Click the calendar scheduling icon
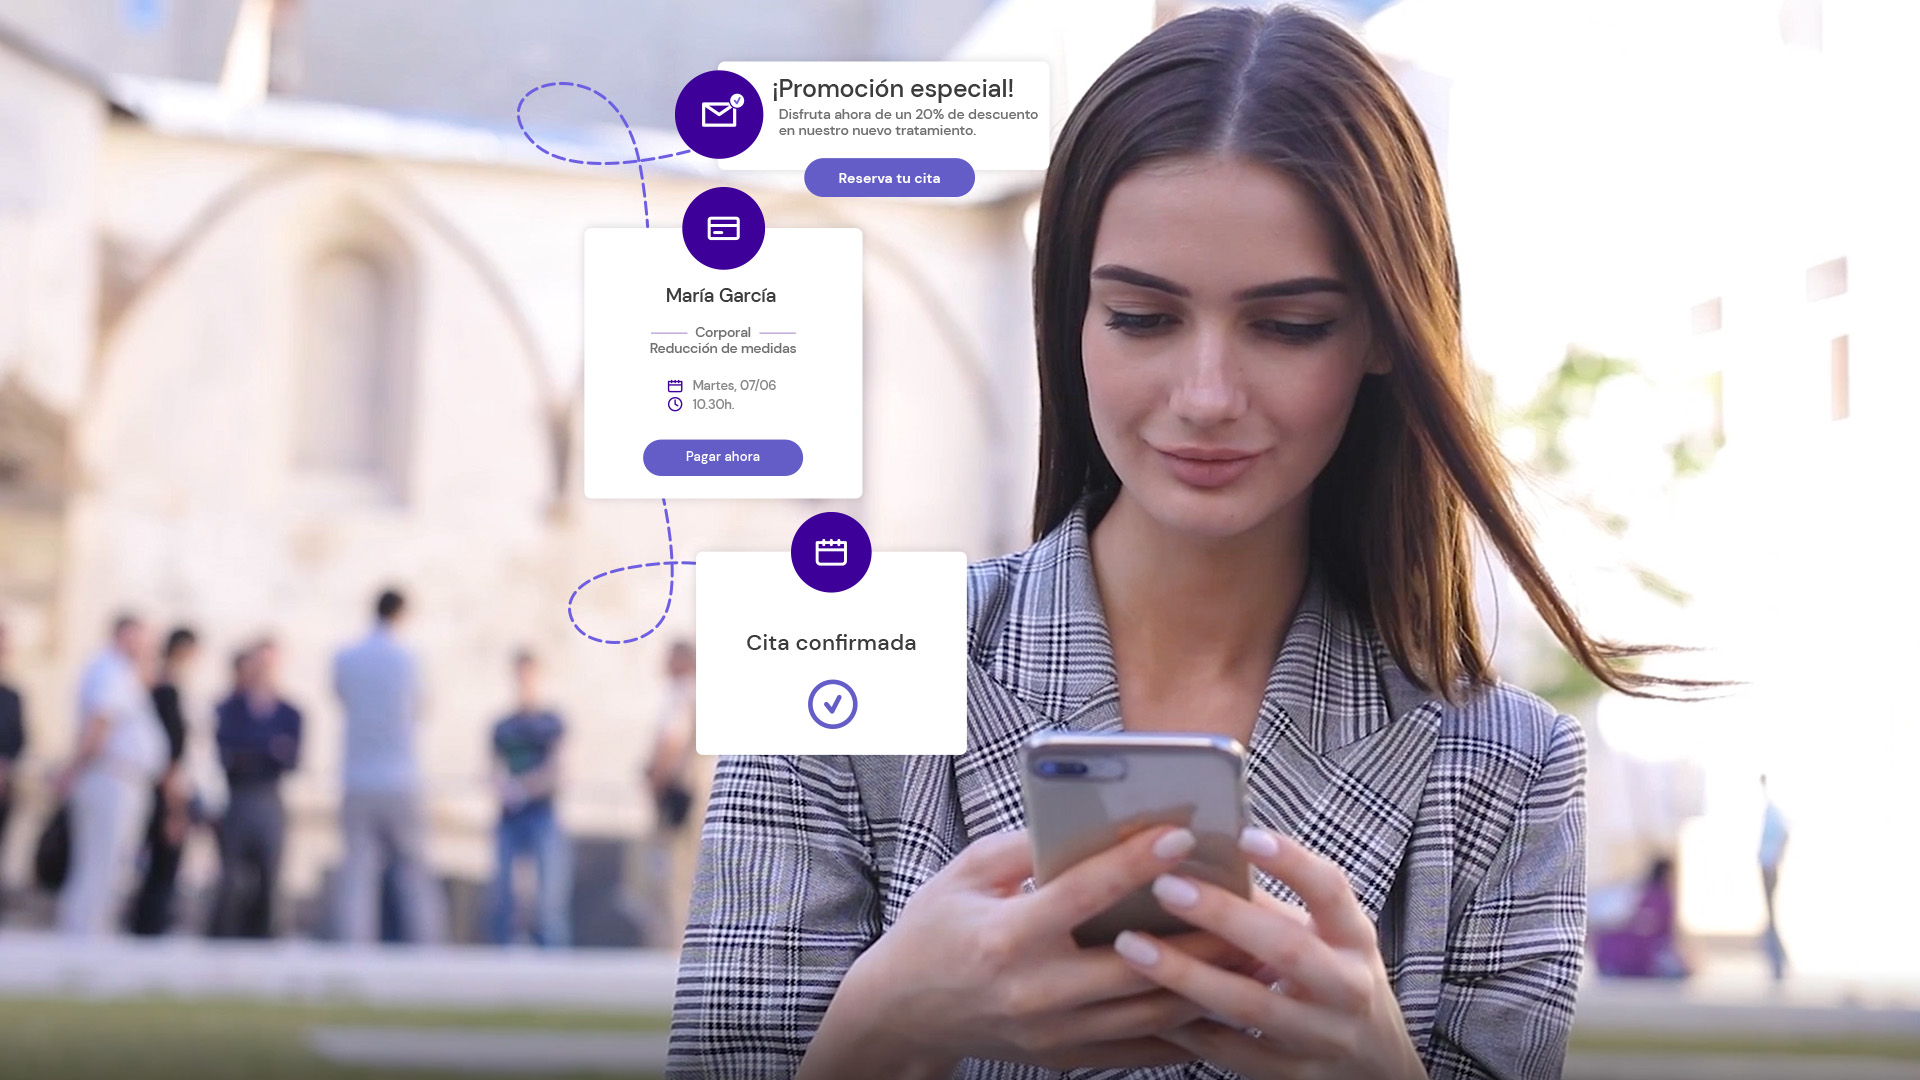 (x=829, y=551)
